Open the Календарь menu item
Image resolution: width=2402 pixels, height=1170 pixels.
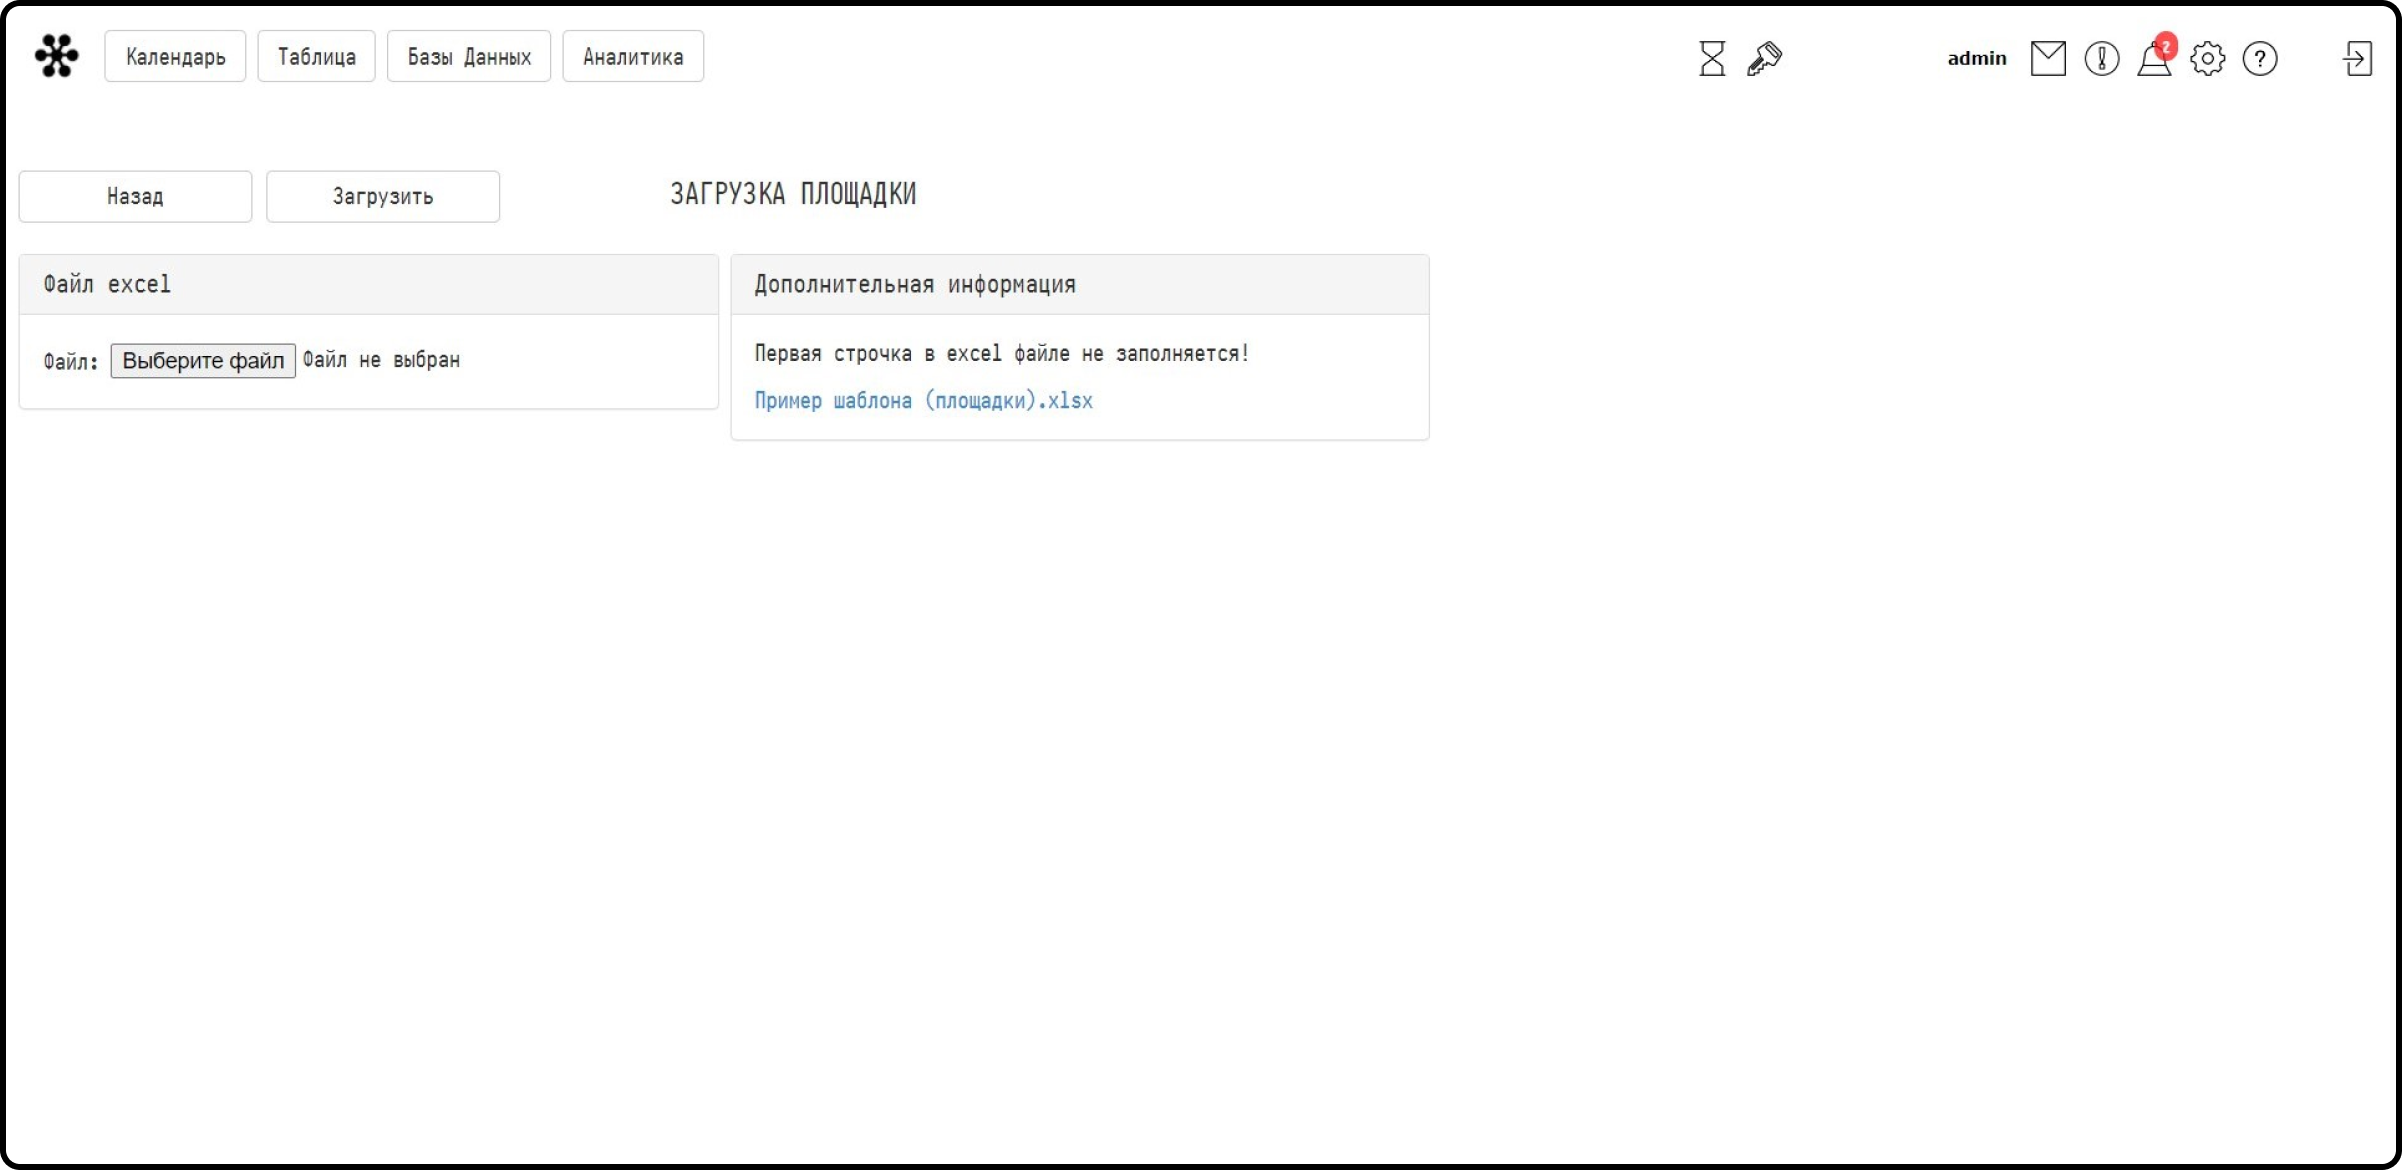175,57
